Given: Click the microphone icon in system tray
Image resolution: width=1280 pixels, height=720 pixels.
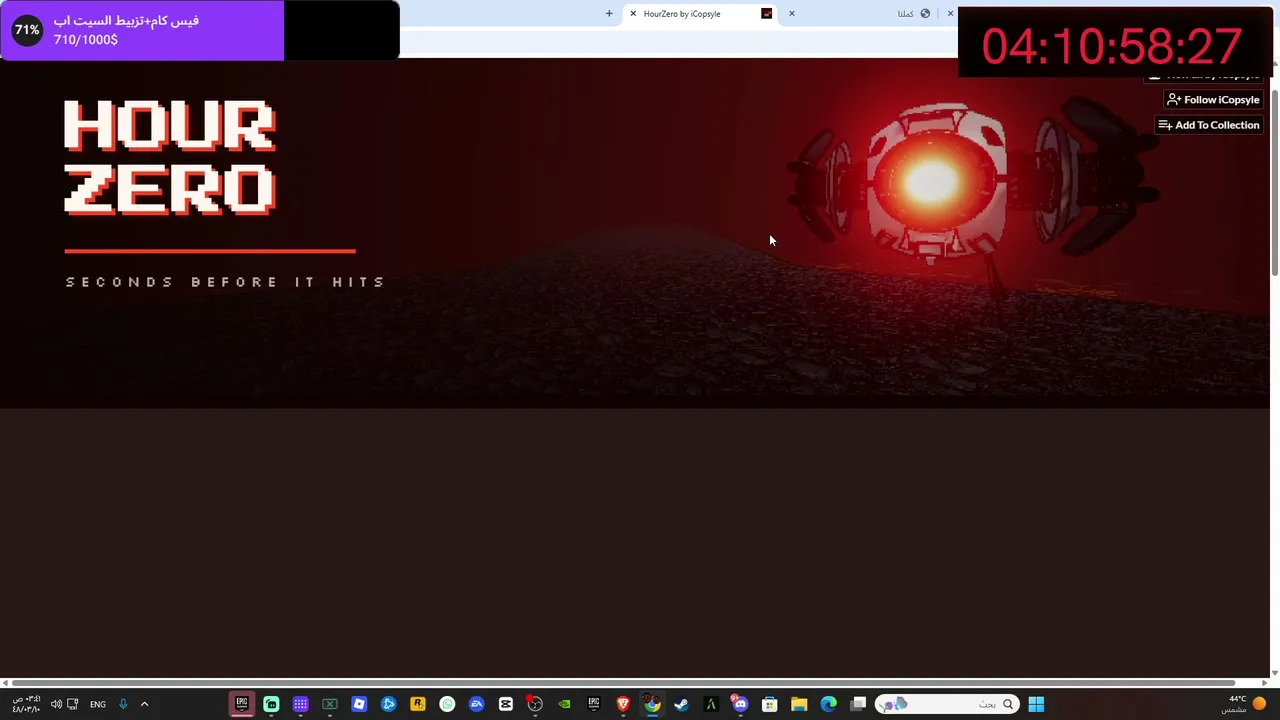Looking at the screenshot, I should click(123, 704).
